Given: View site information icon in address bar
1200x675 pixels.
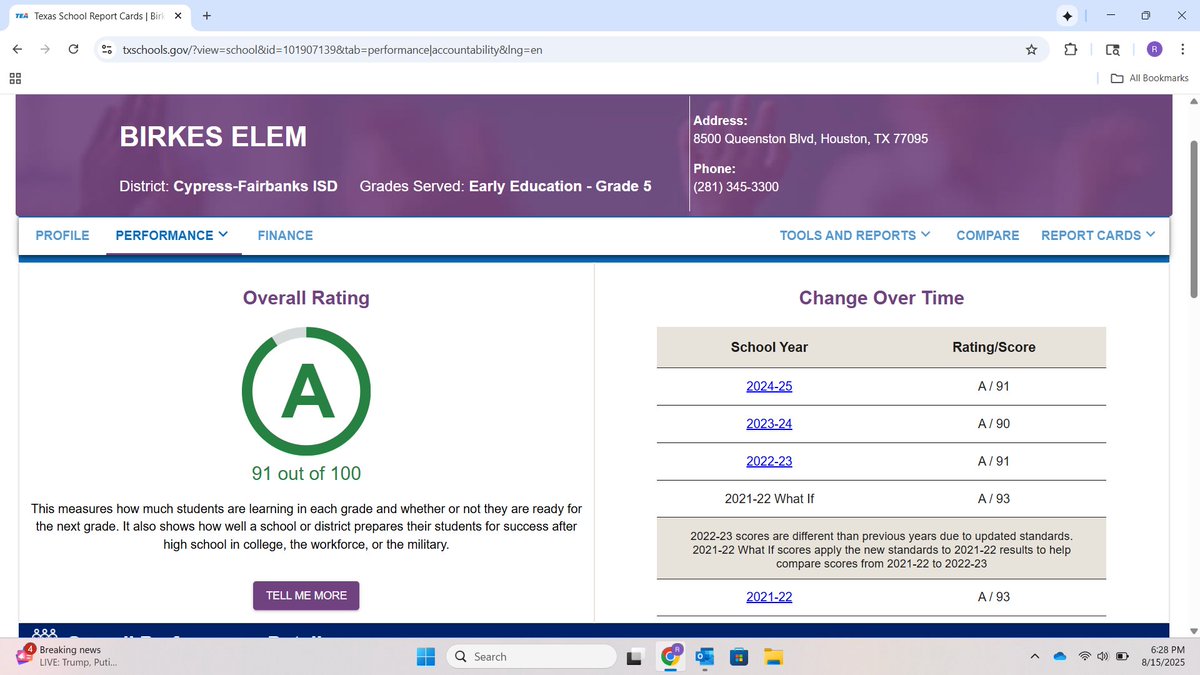Looking at the screenshot, I should tap(107, 49).
